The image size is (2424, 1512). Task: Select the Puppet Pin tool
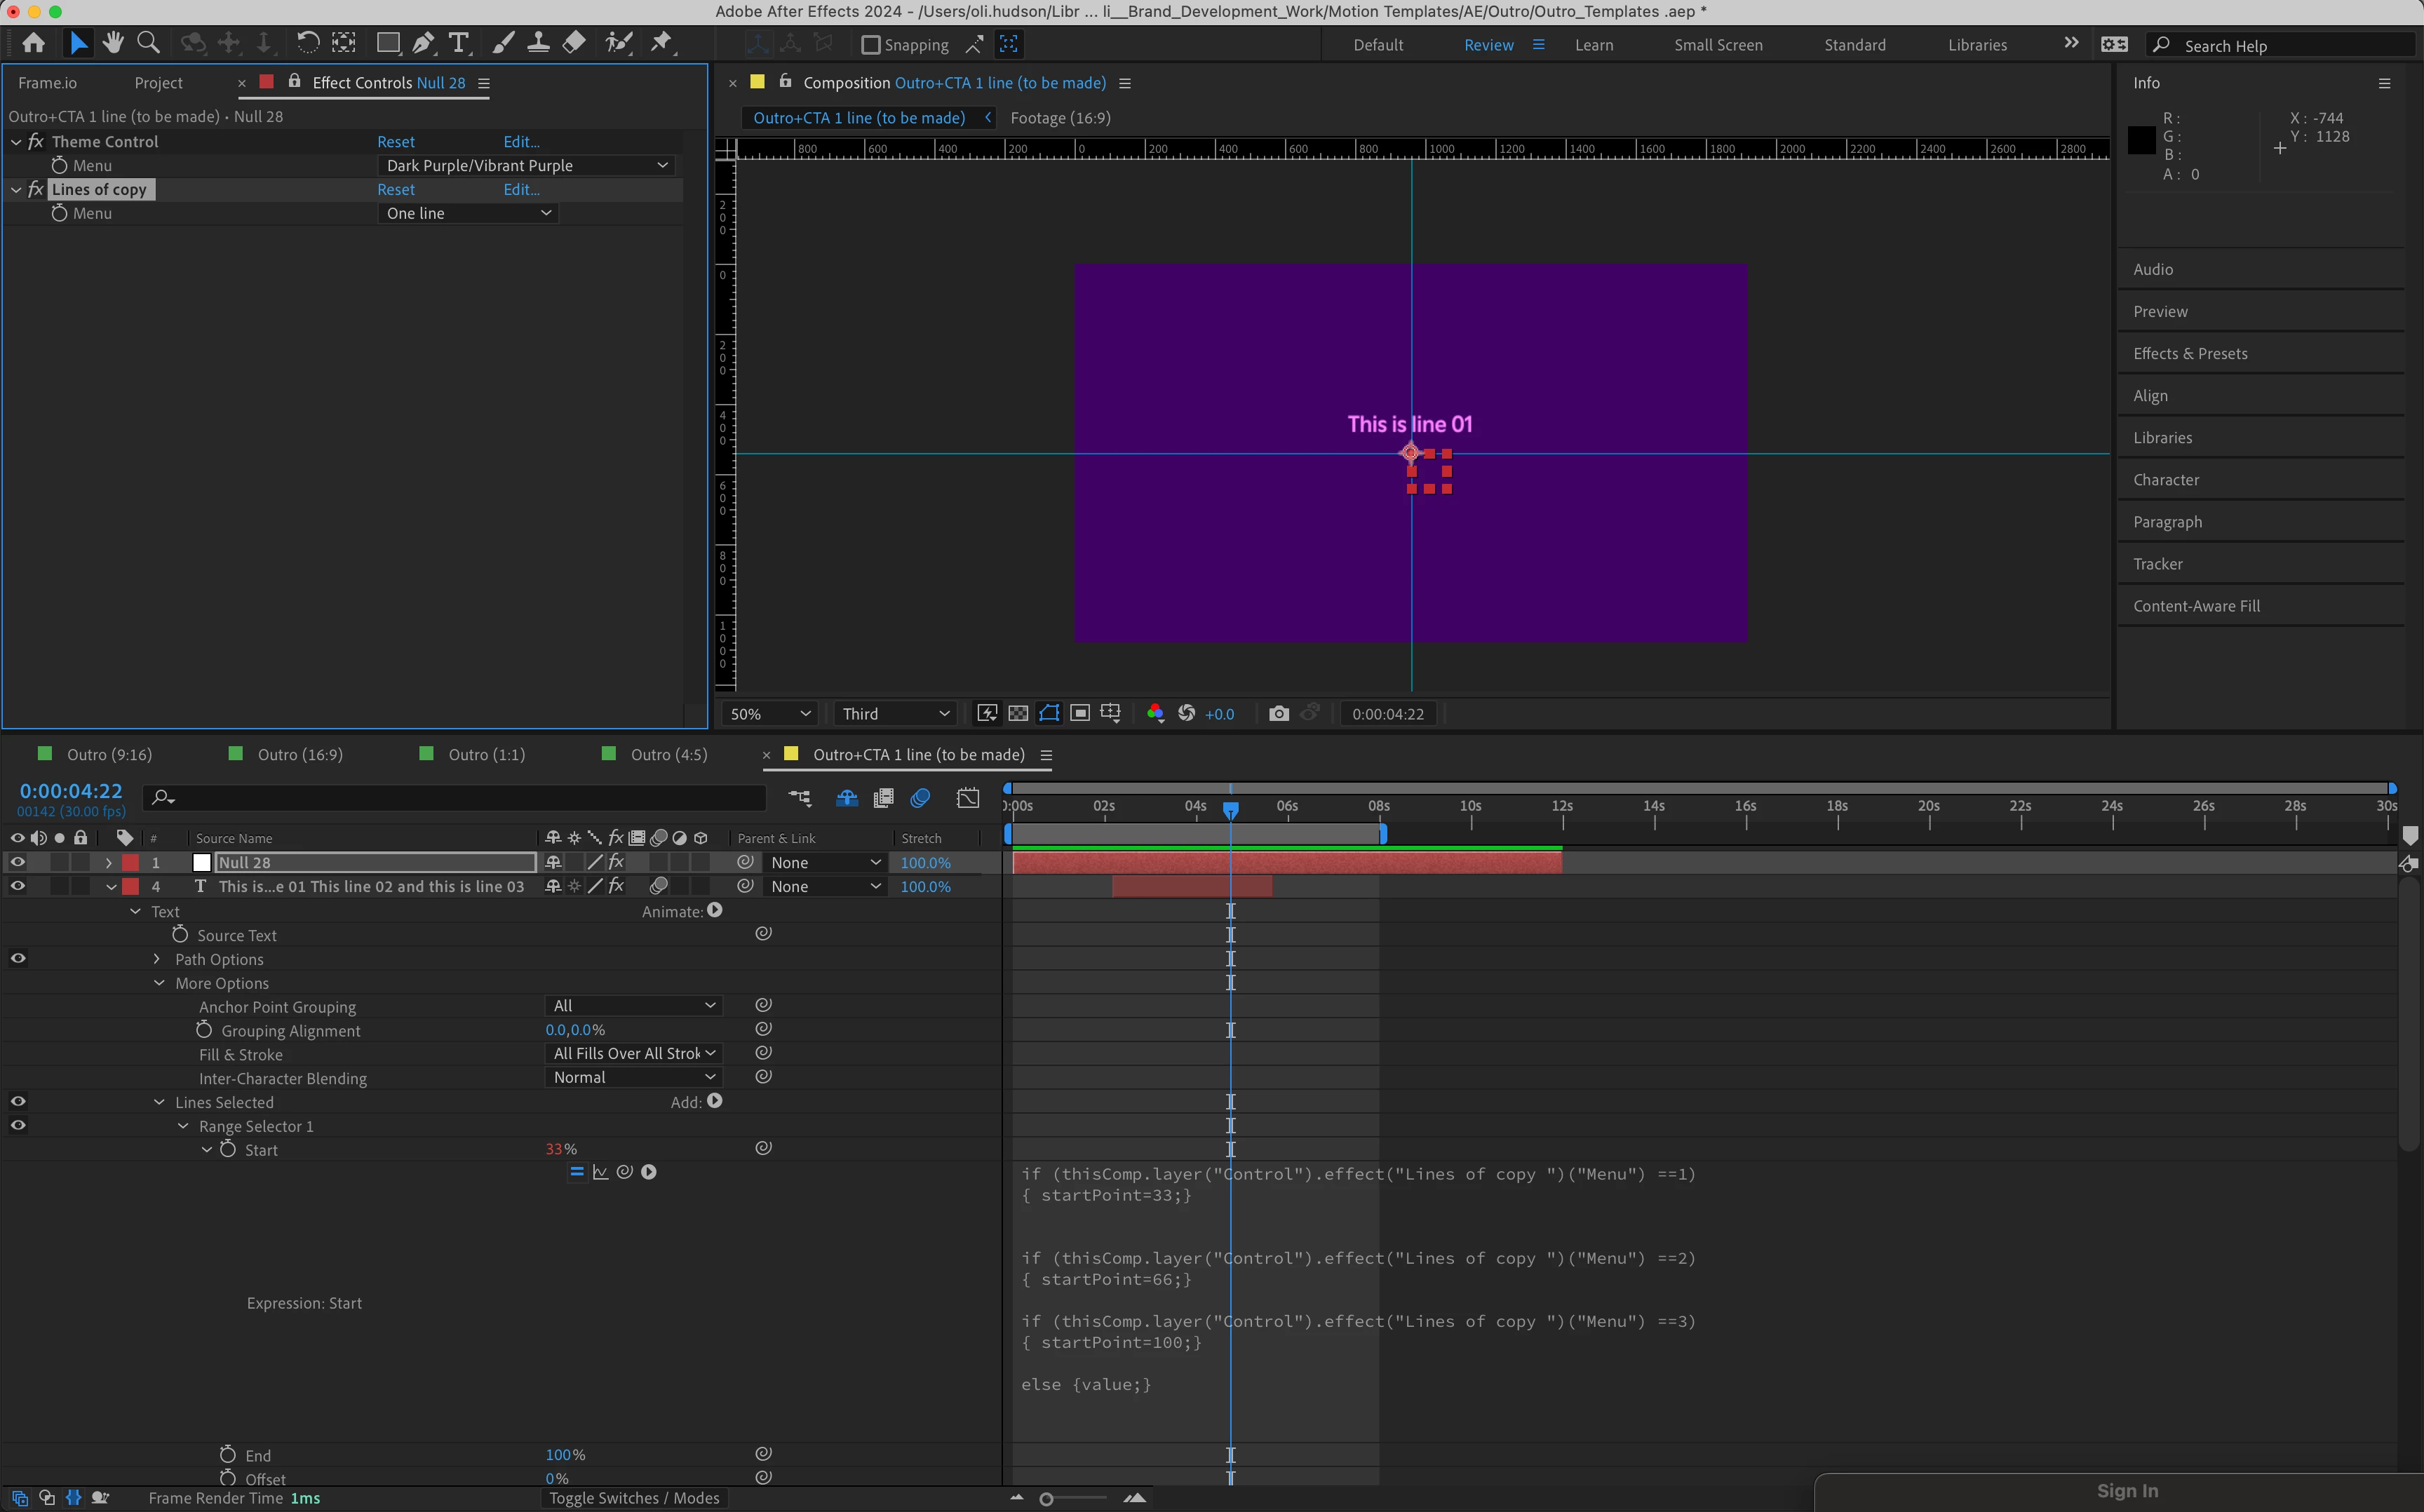click(x=661, y=43)
